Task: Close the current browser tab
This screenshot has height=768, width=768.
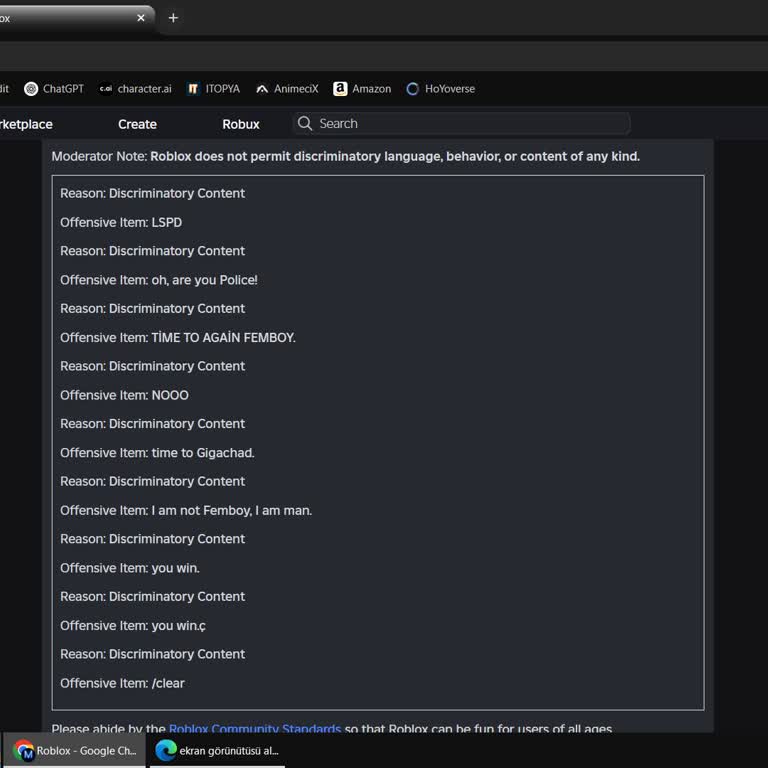Action: 141,18
